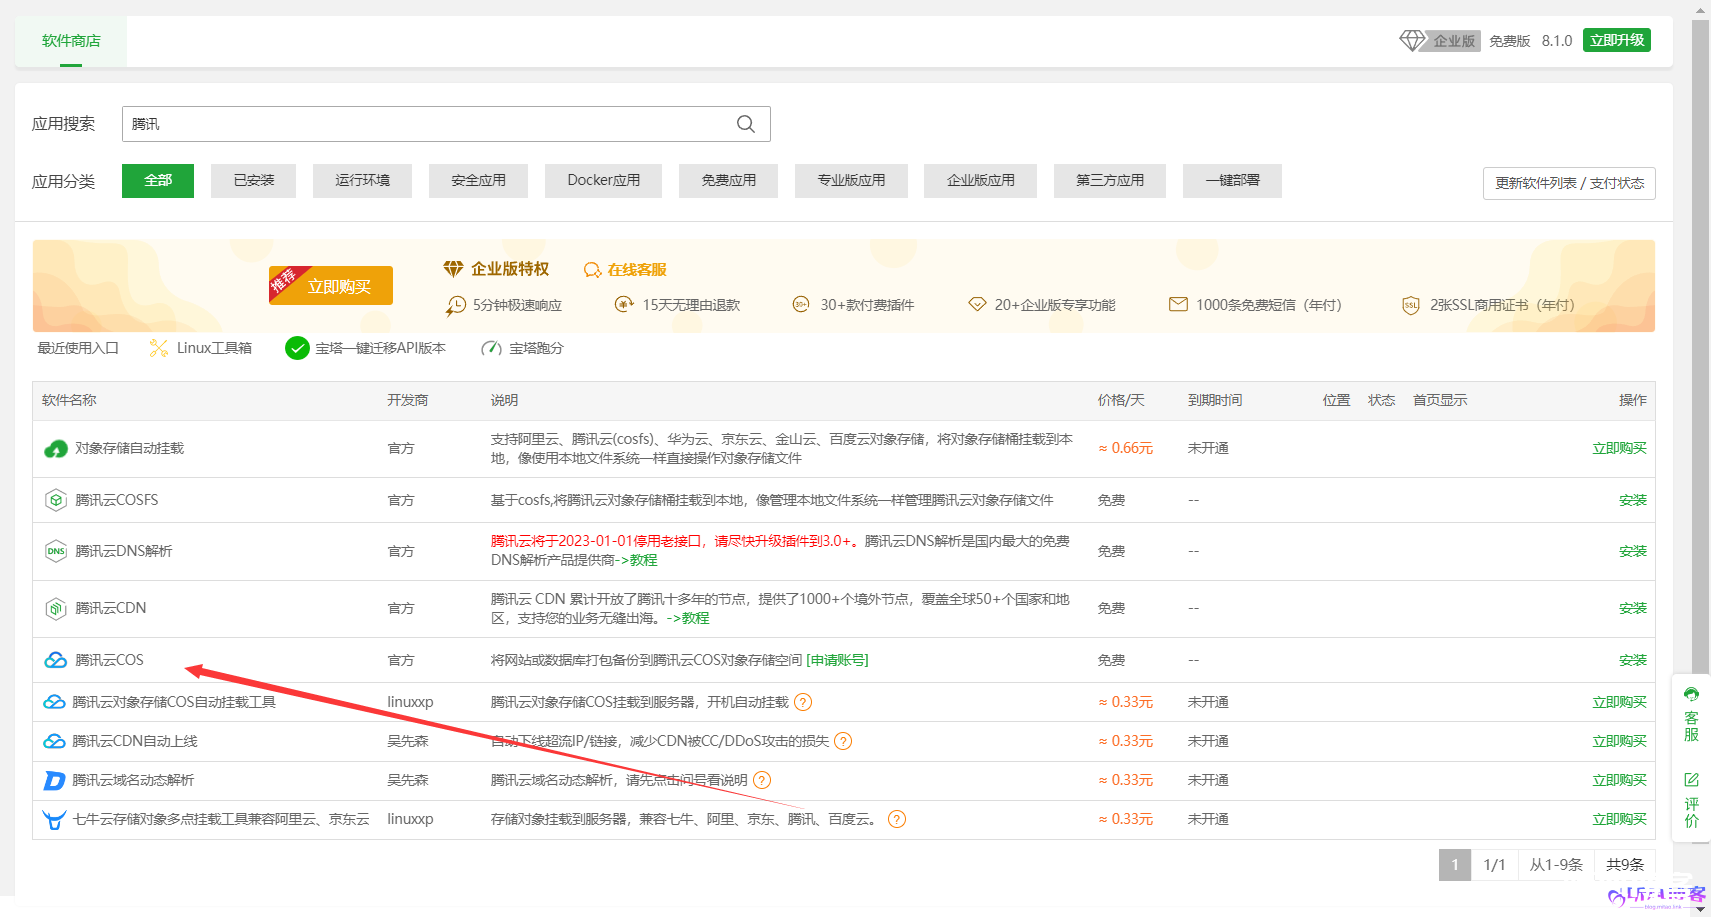The image size is (1711, 917).
Task: Select the 已安装 category filter
Action: click(x=253, y=181)
